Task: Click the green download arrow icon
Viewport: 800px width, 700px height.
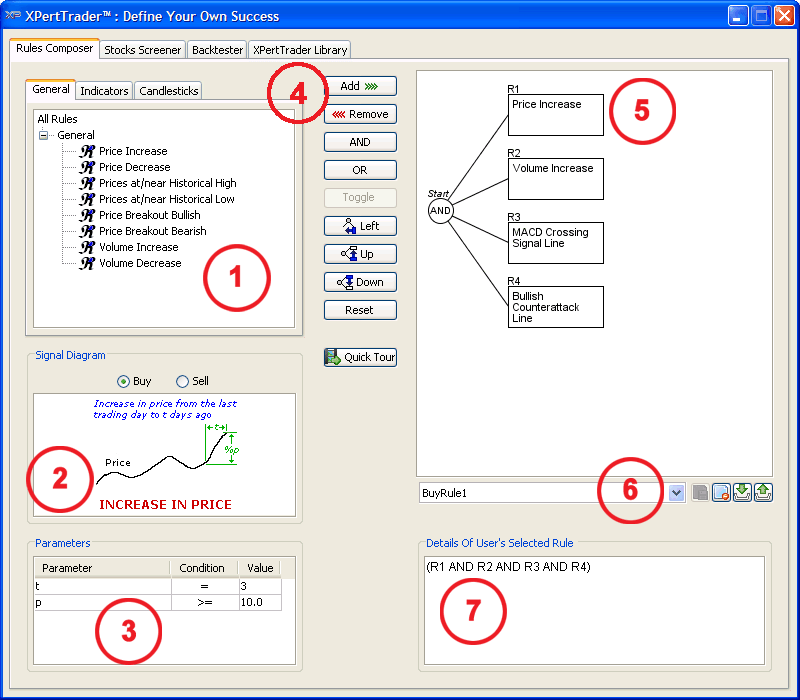Action: (742, 493)
